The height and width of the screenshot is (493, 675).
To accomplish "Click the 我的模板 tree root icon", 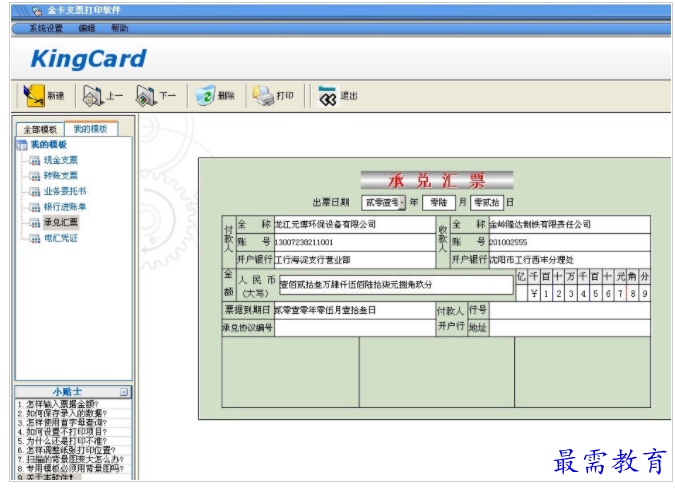I will tap(22, 145).
